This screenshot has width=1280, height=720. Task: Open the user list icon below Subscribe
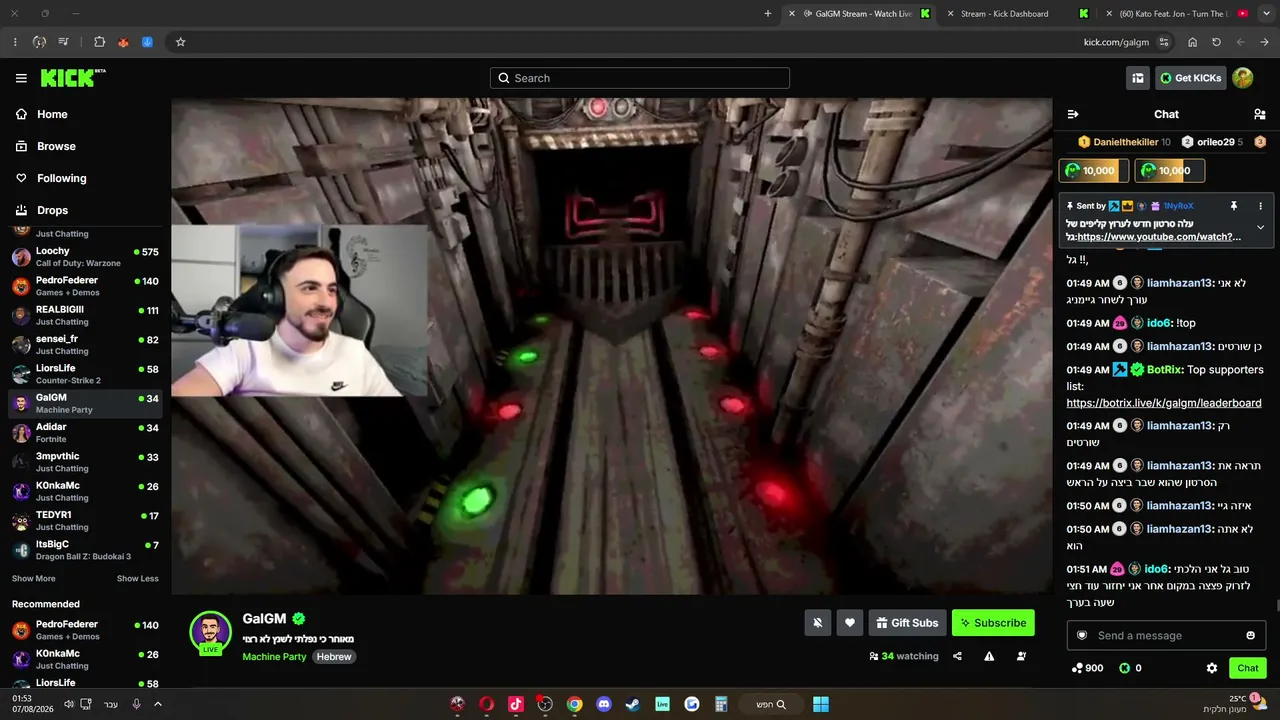point(1021,656)
